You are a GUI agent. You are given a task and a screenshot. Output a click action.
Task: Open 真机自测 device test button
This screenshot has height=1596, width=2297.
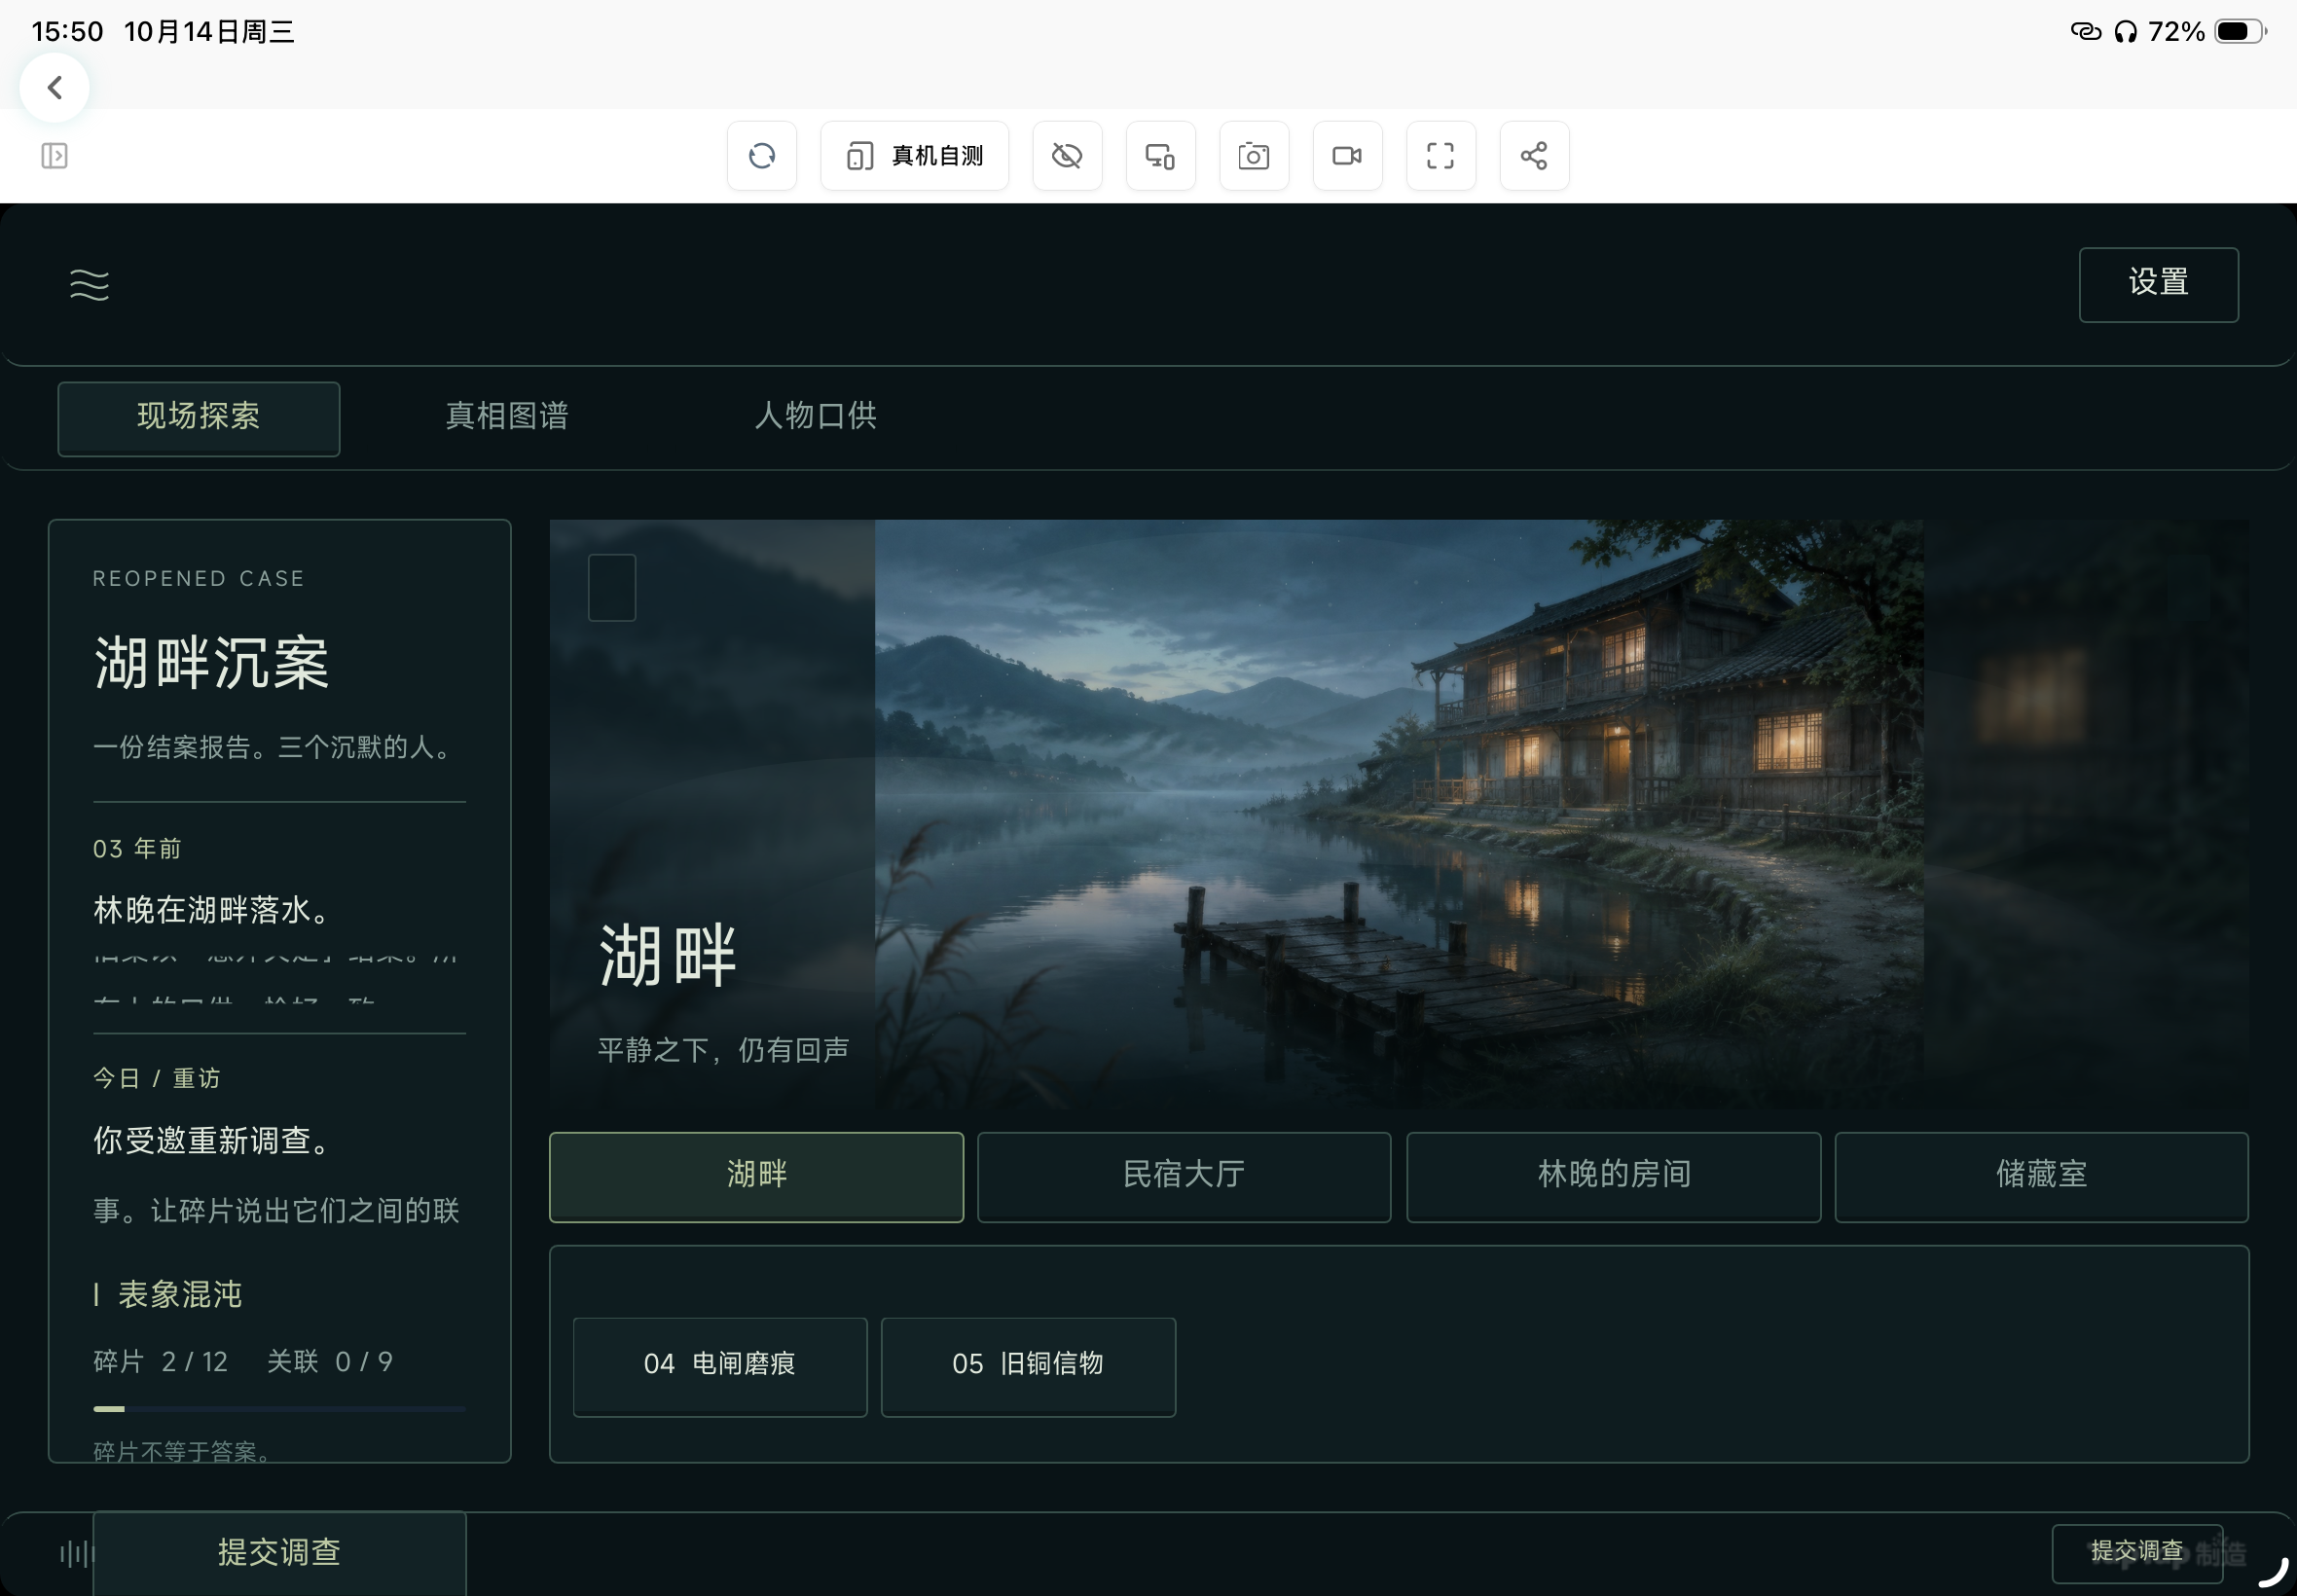(915, 156)
